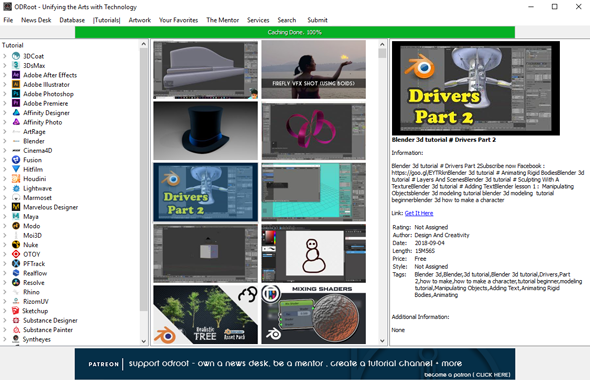Open the snowman drawing thumbnail

tap(313, 254)
